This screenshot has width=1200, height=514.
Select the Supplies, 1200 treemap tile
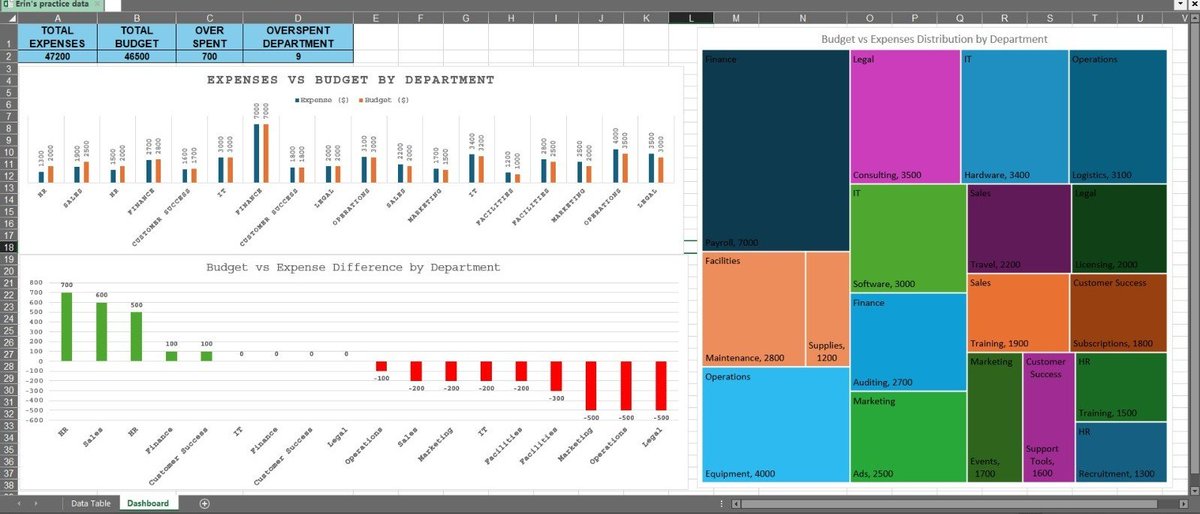pos(827,308)
